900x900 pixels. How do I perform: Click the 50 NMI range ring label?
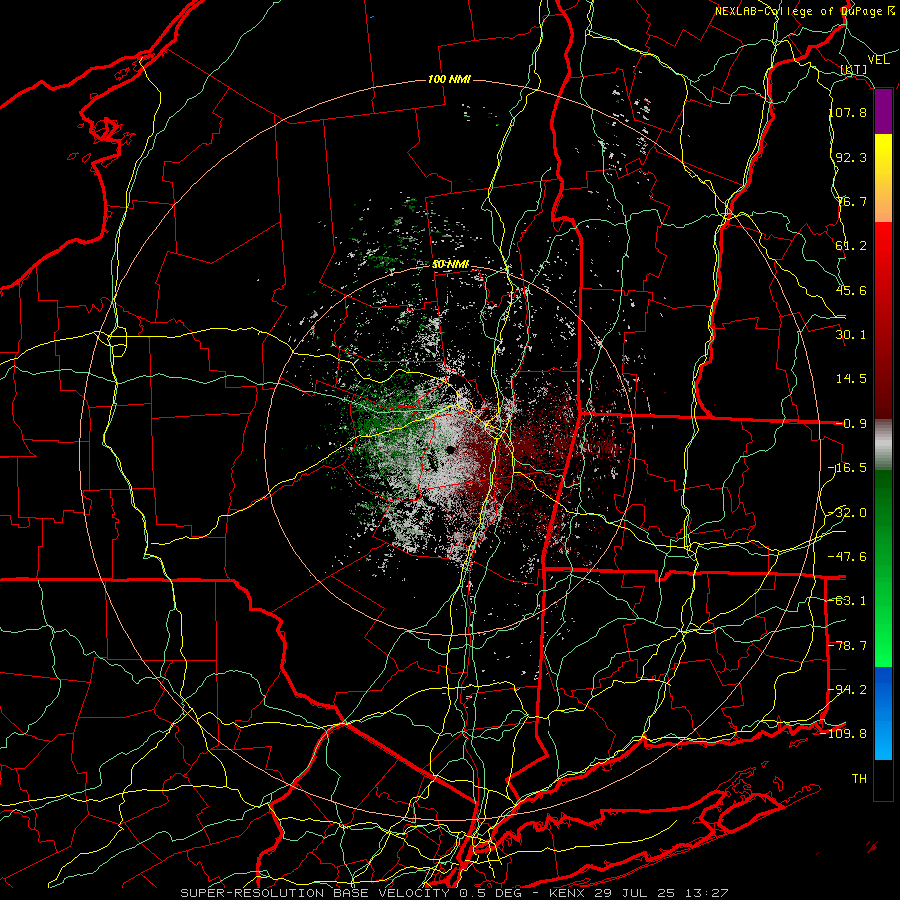coord(451,265)
